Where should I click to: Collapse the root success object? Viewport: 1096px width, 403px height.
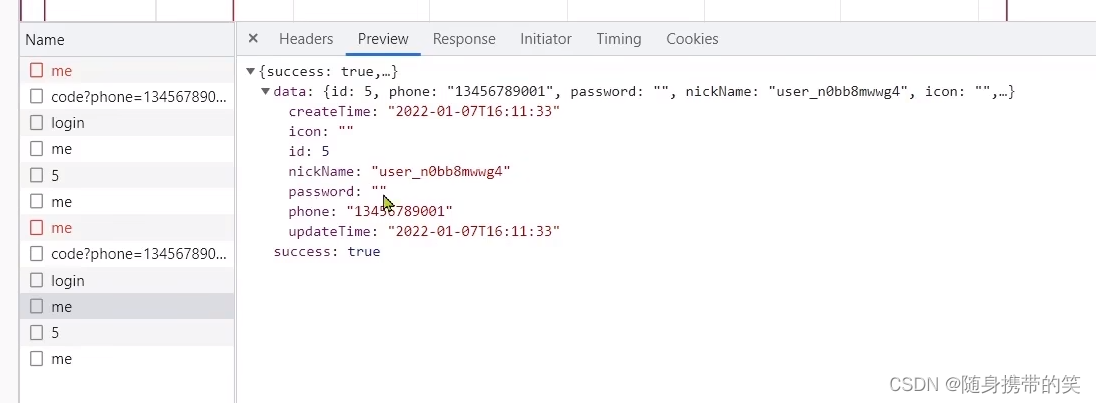[x=251, y=72]
